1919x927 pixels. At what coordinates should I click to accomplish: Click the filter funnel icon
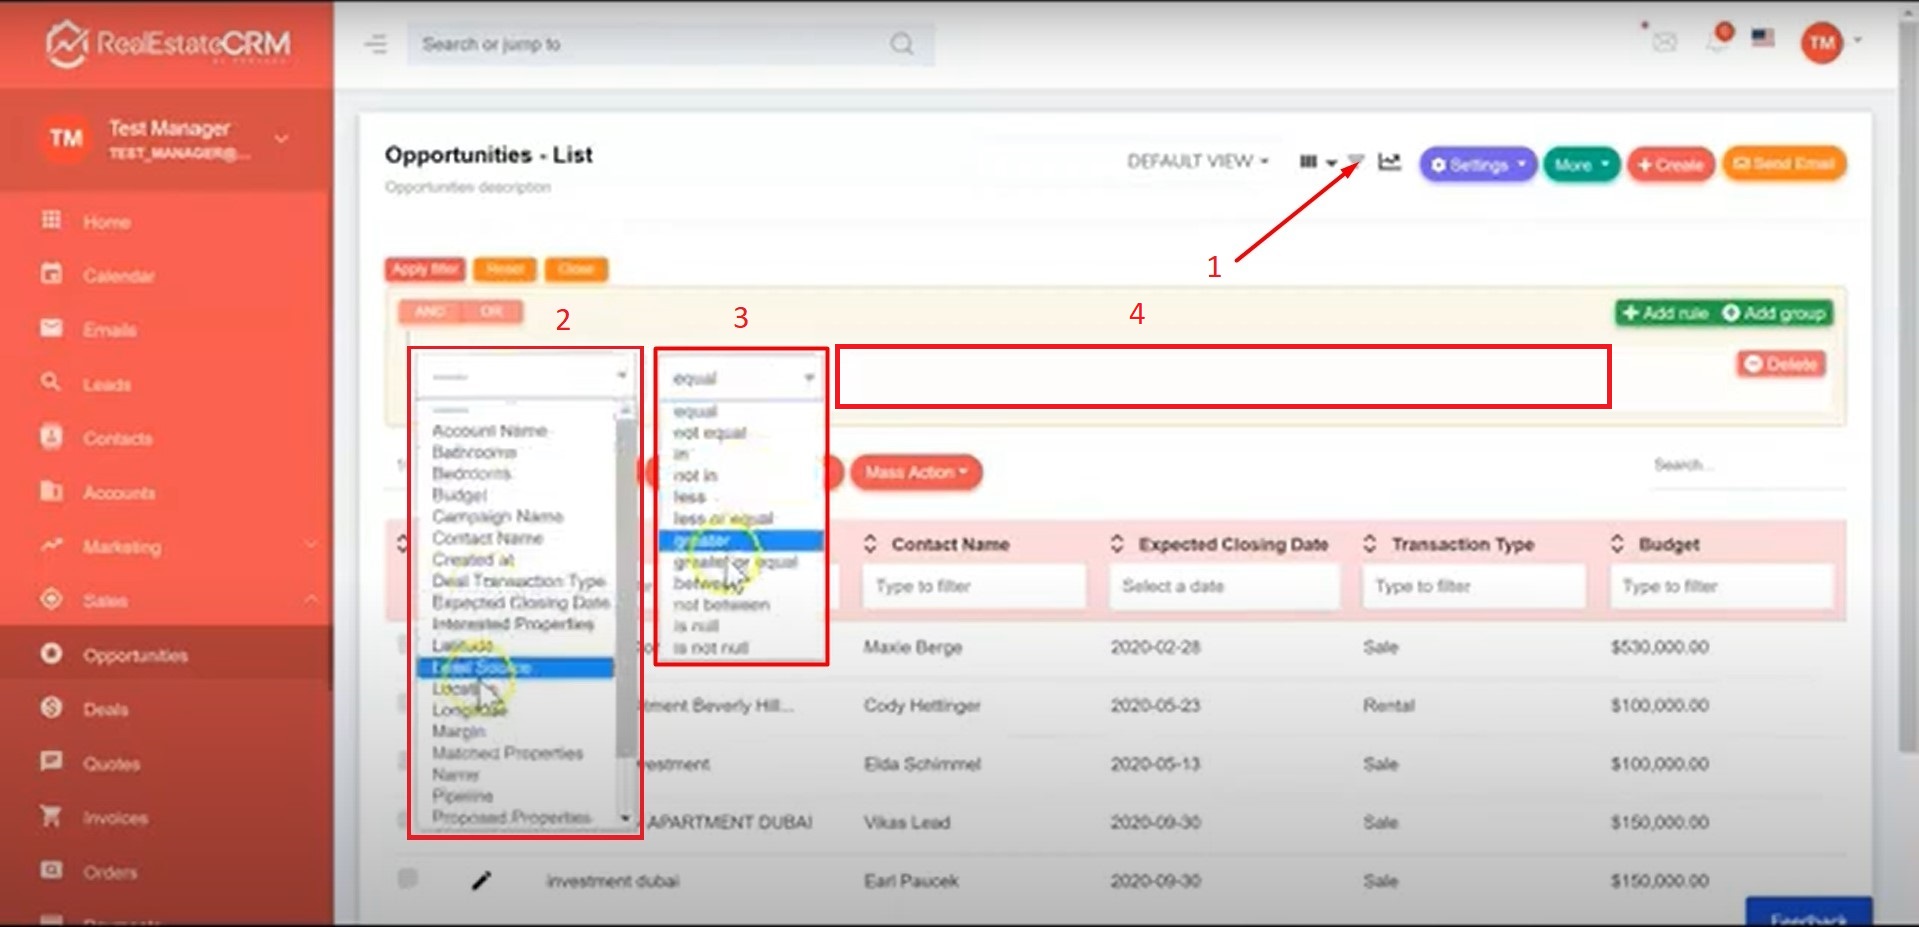[x=1355, y=161]
